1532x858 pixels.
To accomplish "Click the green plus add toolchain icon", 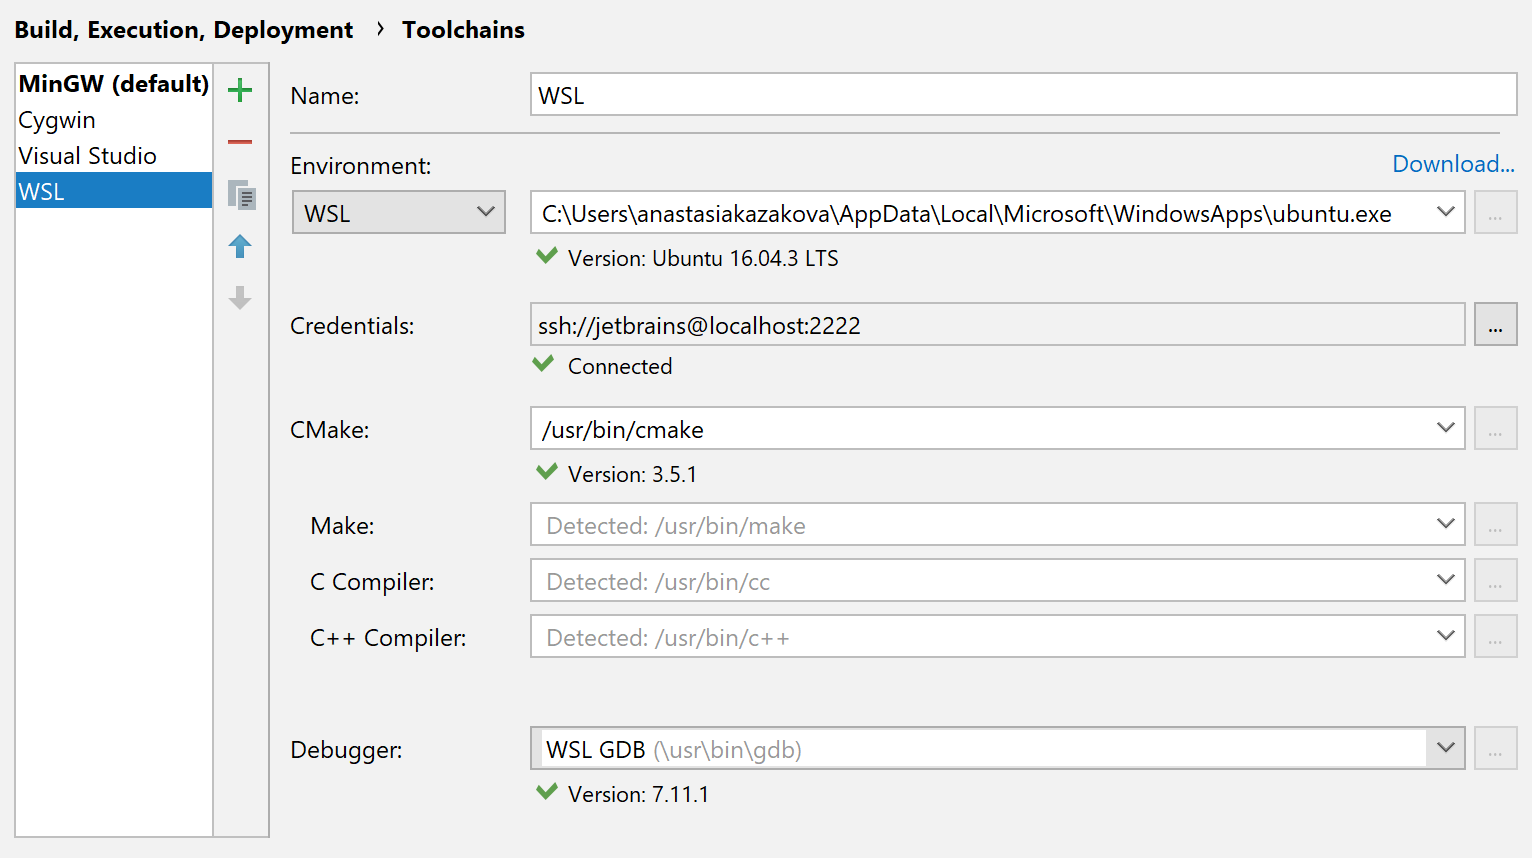I will [x=240, y=91].
